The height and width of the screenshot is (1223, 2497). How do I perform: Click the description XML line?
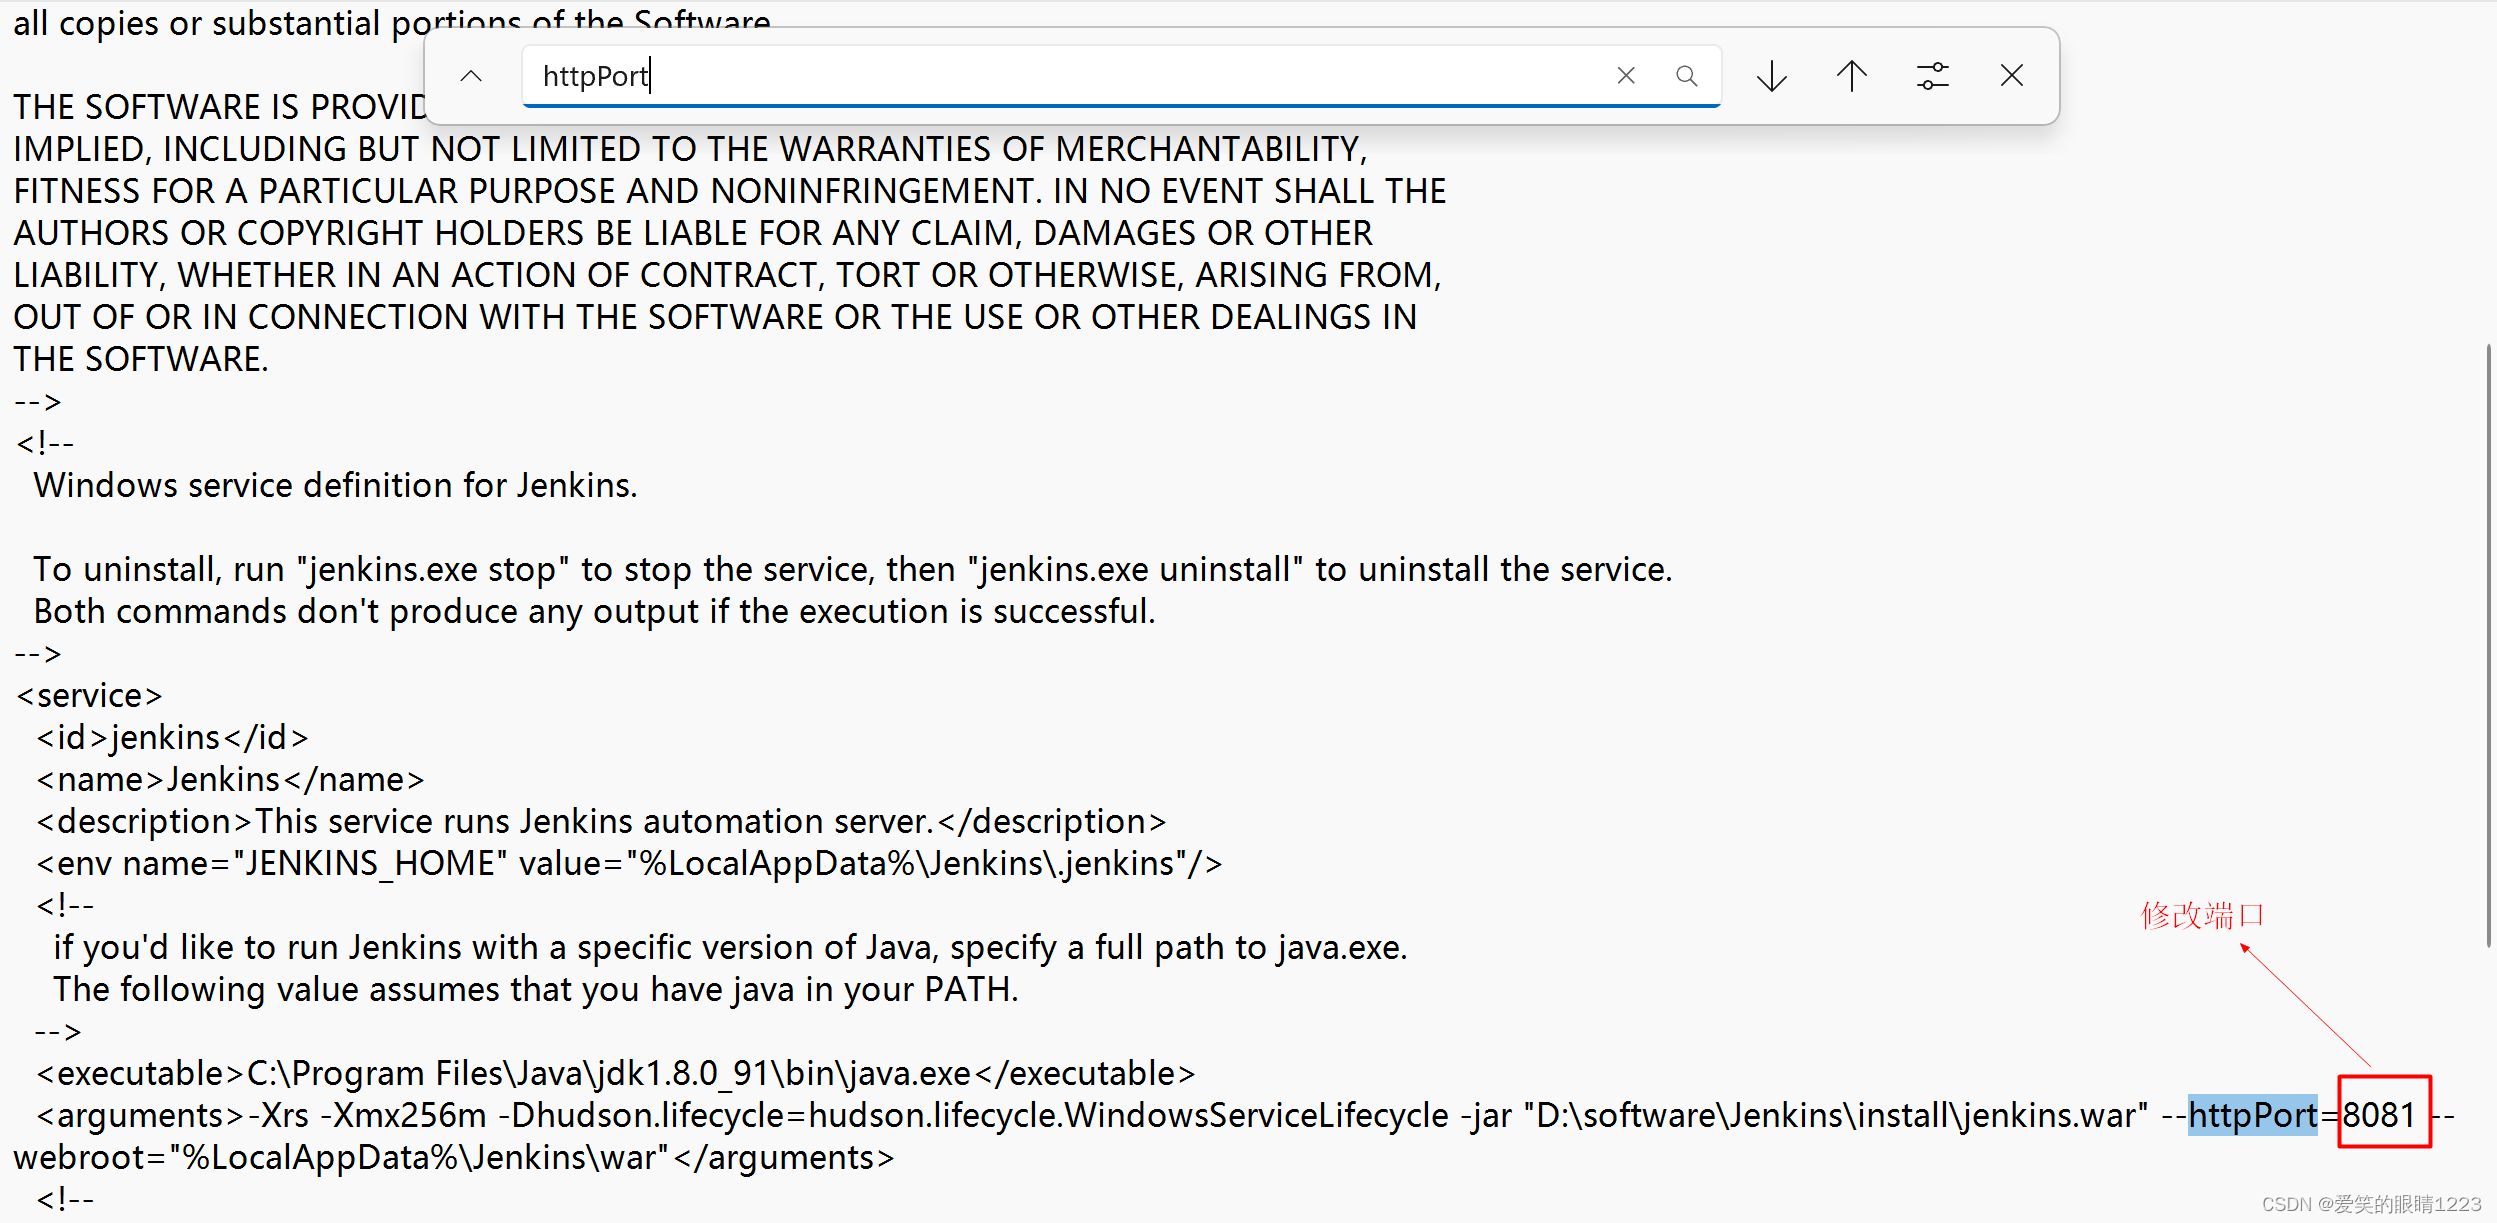600,821
